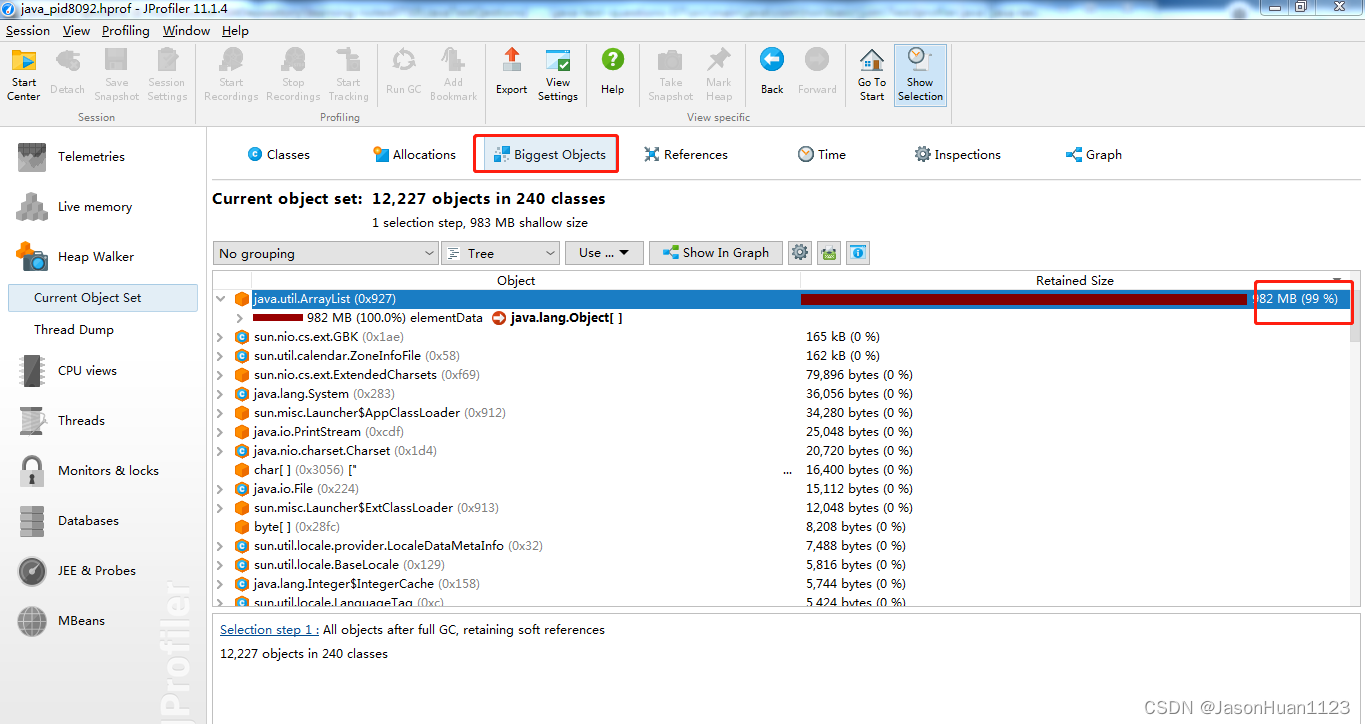Click the green recalculate icon beside the gear

tap(829, 253)
